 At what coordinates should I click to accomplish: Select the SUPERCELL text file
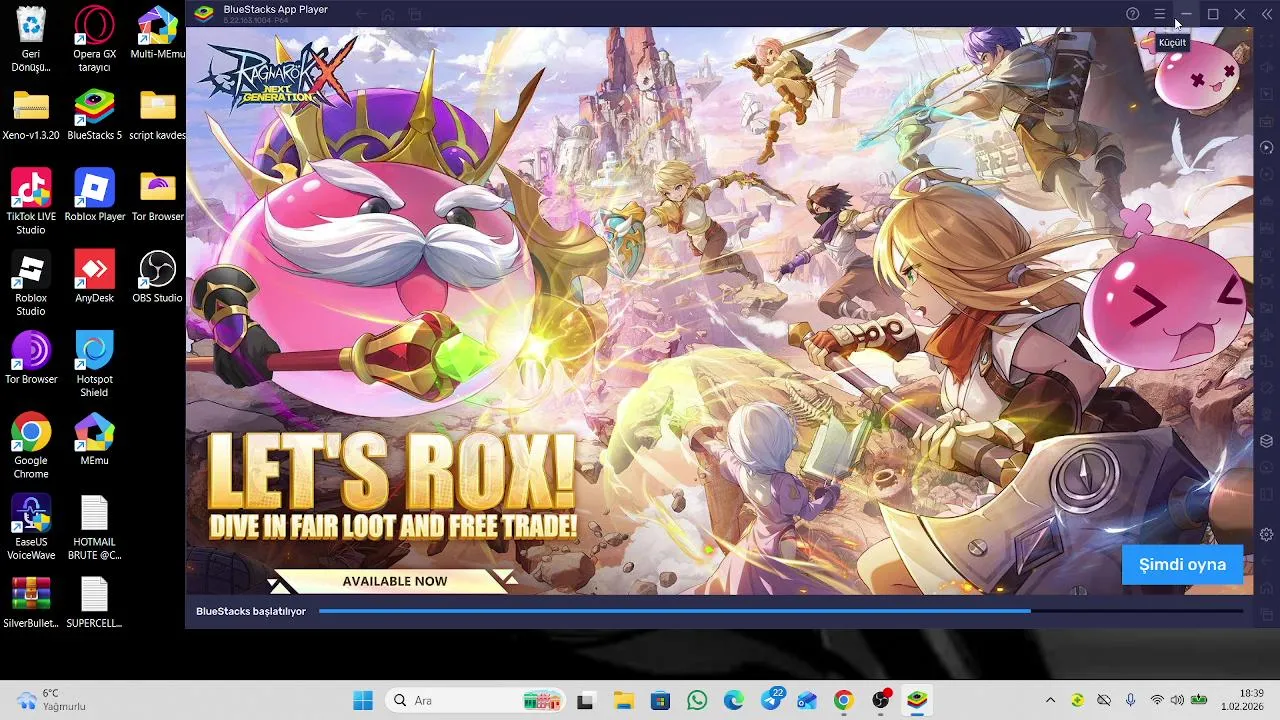coord(94,602)
